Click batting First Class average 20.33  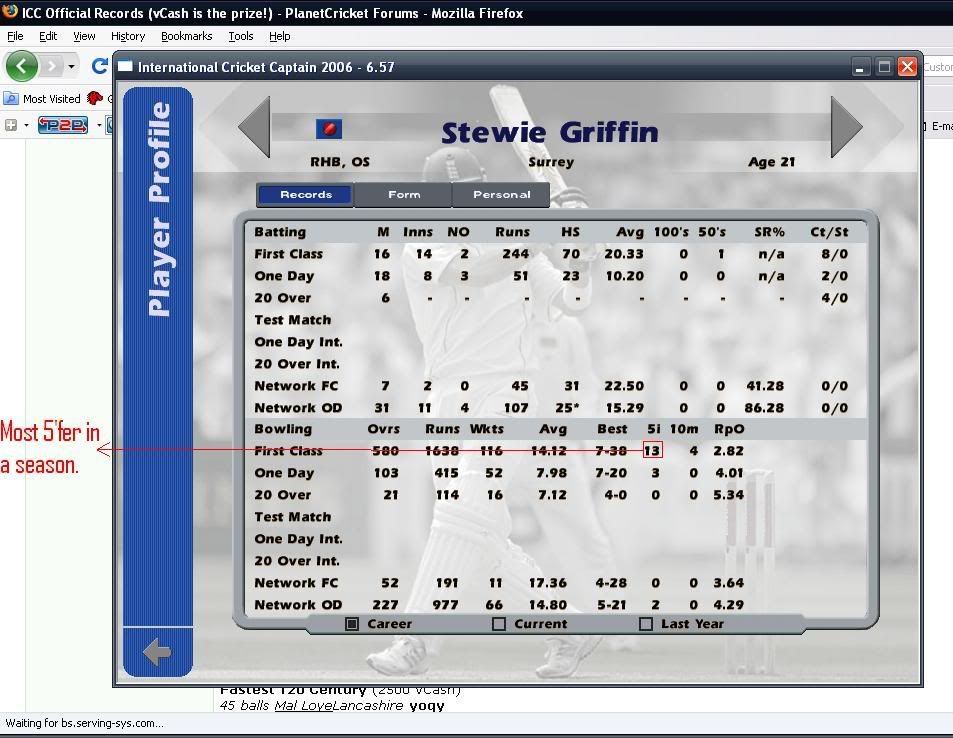(x=624, y=253)
